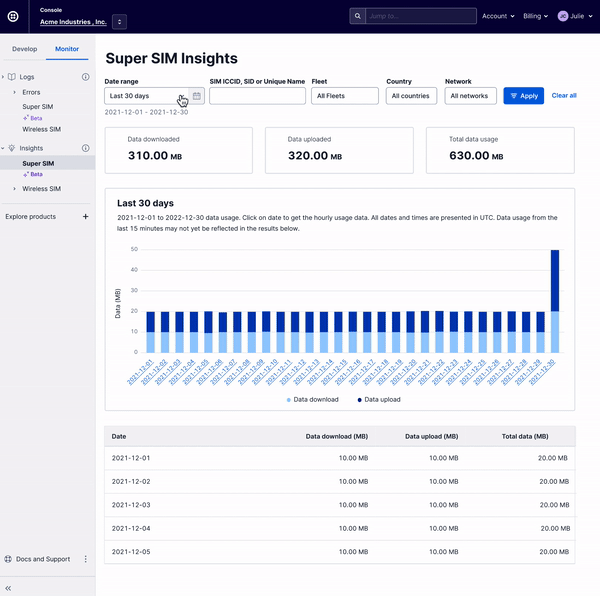Image resolution: width=600 pixels, height=596 pixels.
Task: Click the Logs info icon
Action: (85, 77)
